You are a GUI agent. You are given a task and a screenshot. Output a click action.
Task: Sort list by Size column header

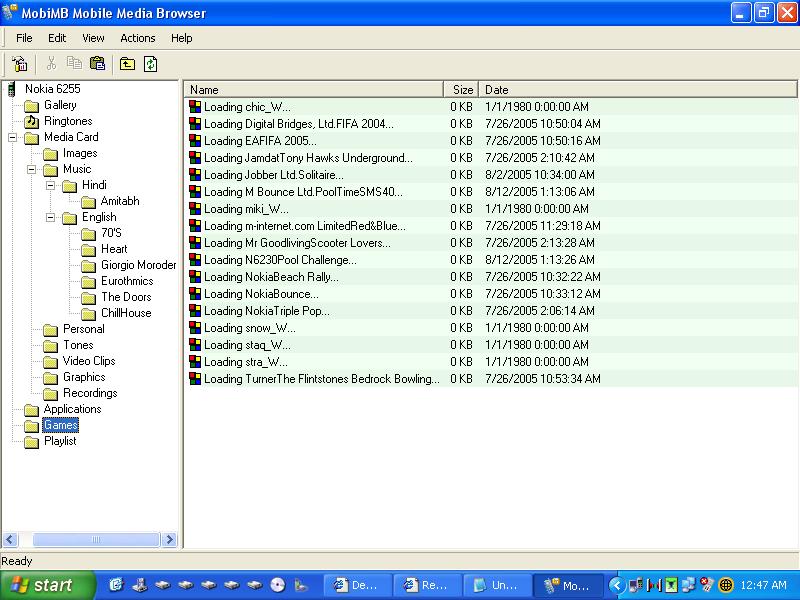(x=461, y=90)
